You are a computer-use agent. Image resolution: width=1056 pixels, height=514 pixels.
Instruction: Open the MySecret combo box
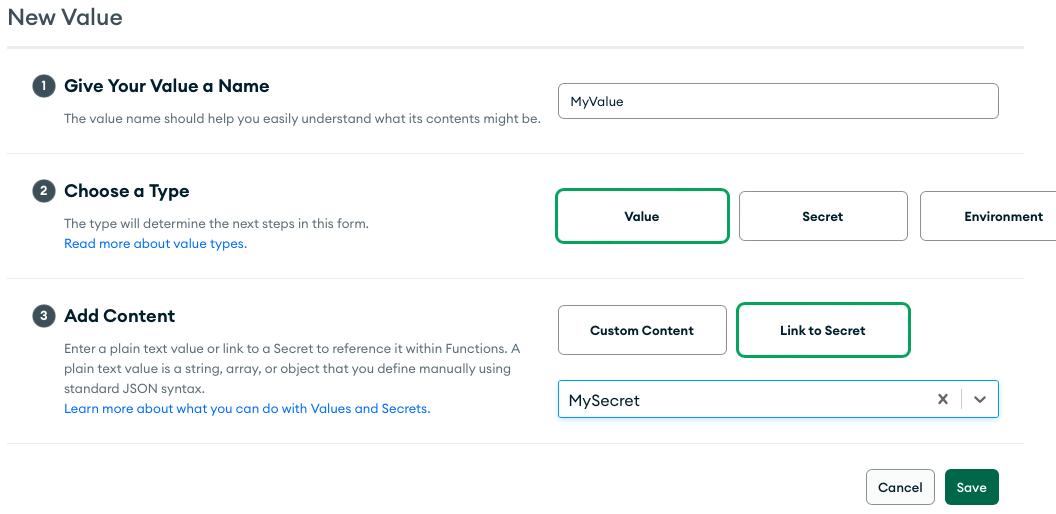pos(778,399)
